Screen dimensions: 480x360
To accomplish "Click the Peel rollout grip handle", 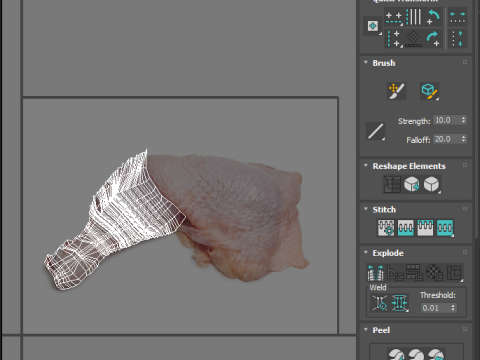I will [465, 329].
